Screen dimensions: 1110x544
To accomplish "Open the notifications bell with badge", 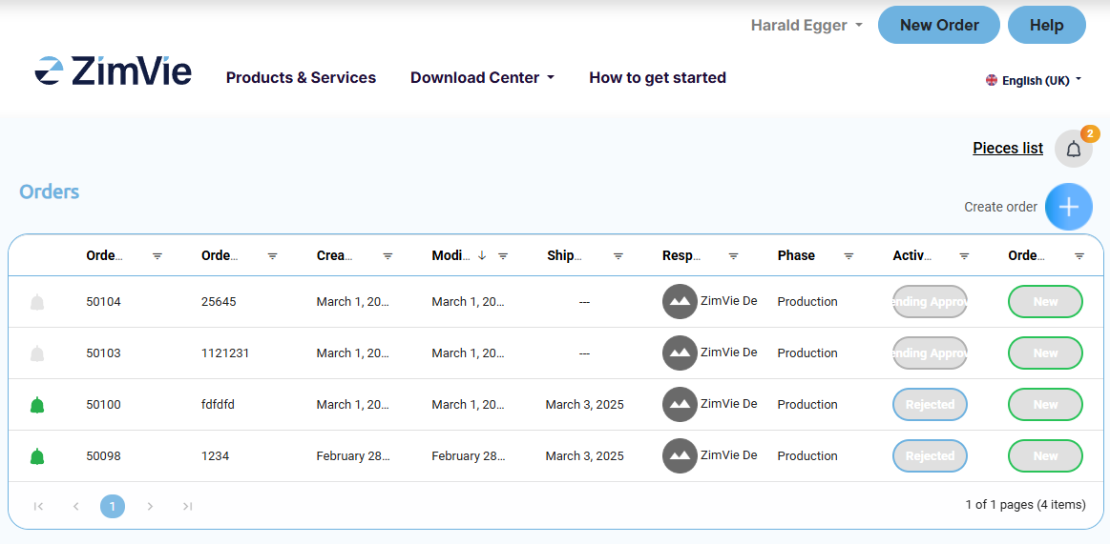I will coord(1073,149).
